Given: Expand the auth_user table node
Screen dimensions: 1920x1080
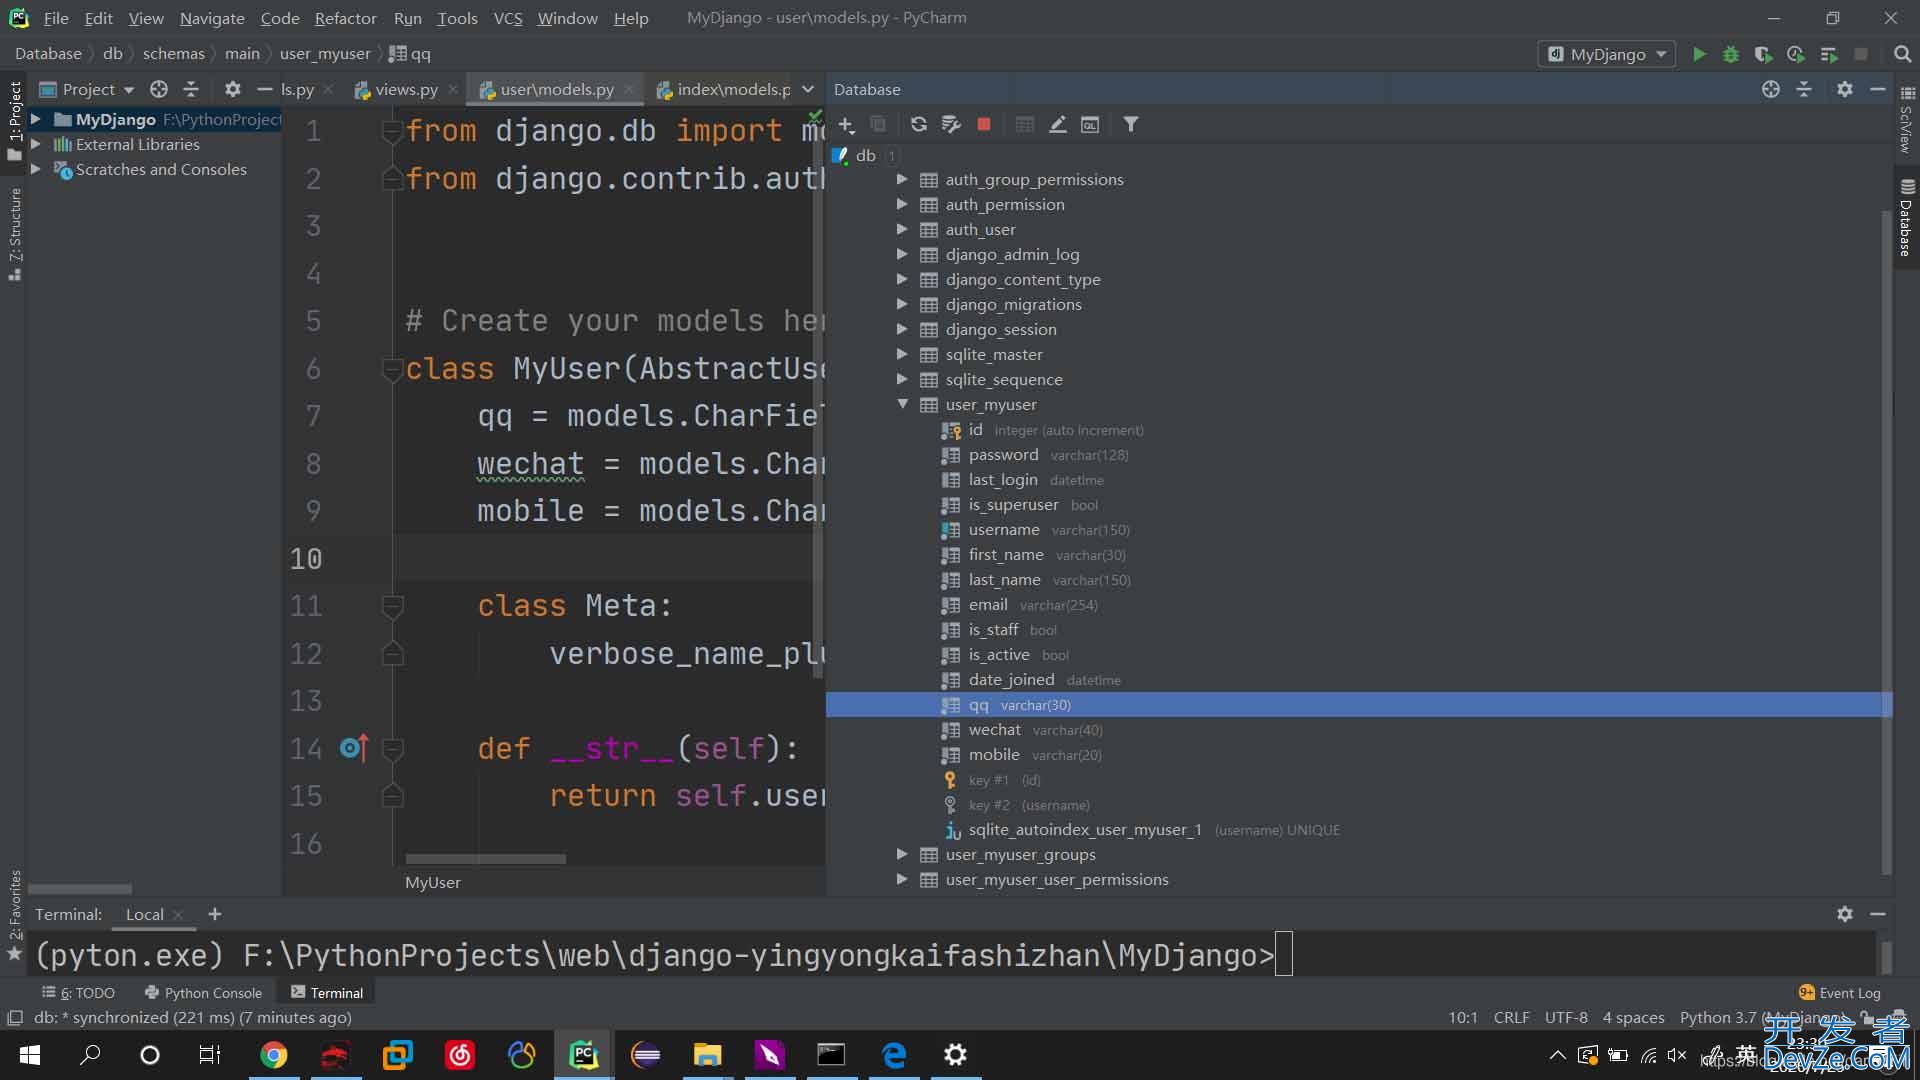Looking at the screenshot, I should click(902, 229).
